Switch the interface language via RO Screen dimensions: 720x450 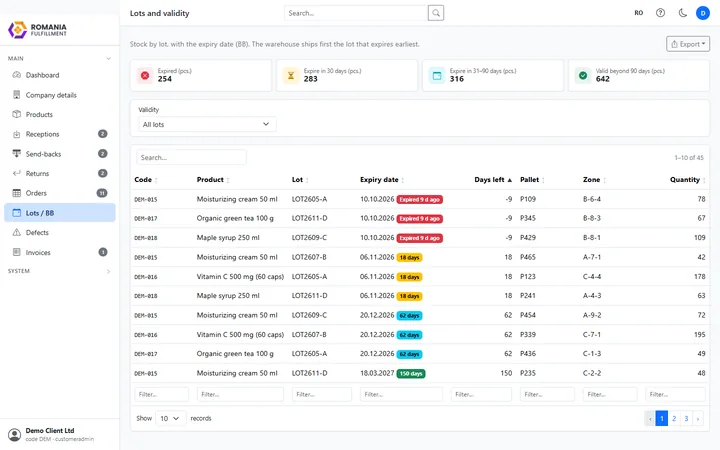pos(639,13)
